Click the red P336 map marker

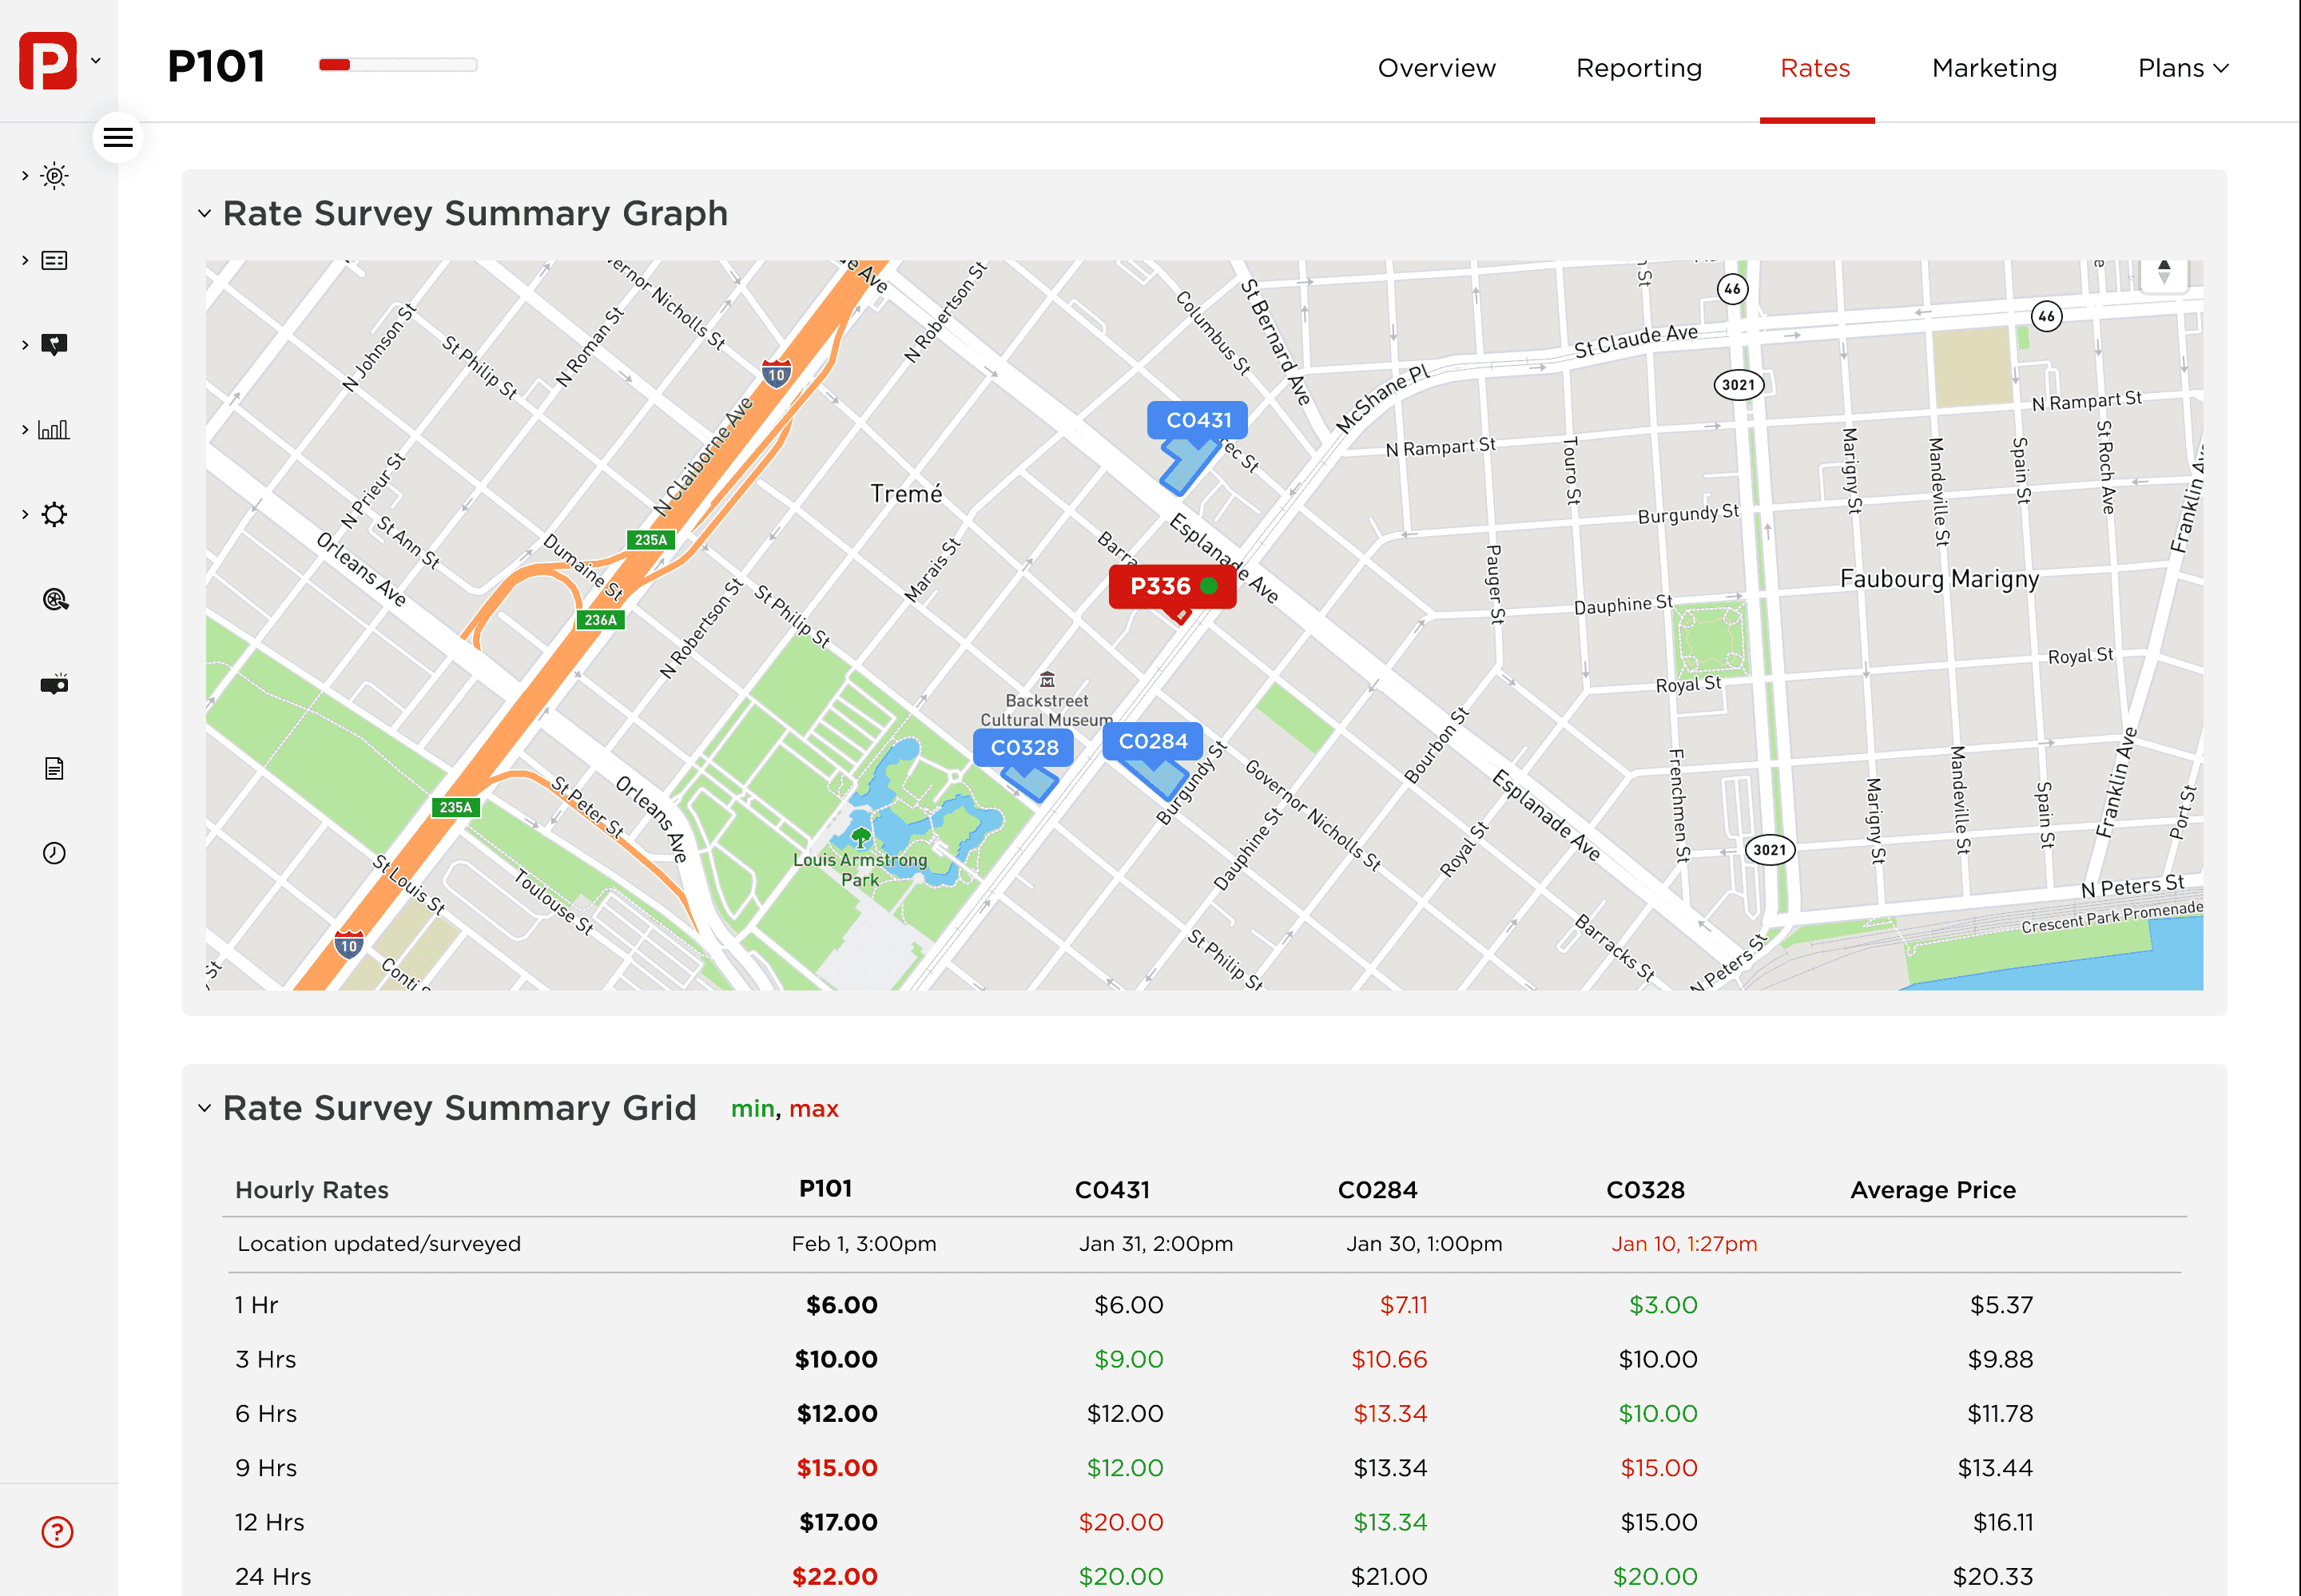(x=1172, y=587)
